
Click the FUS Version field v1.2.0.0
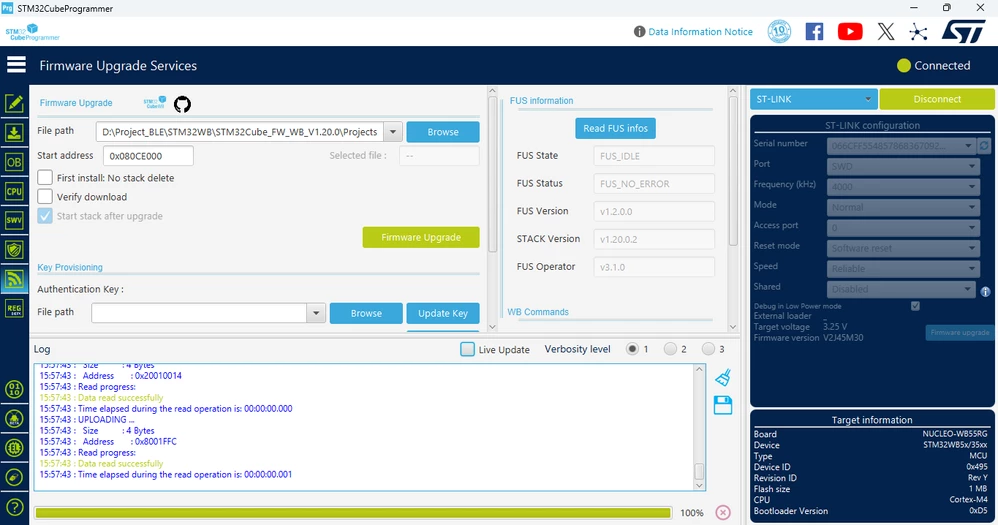[x=654, y=211]
